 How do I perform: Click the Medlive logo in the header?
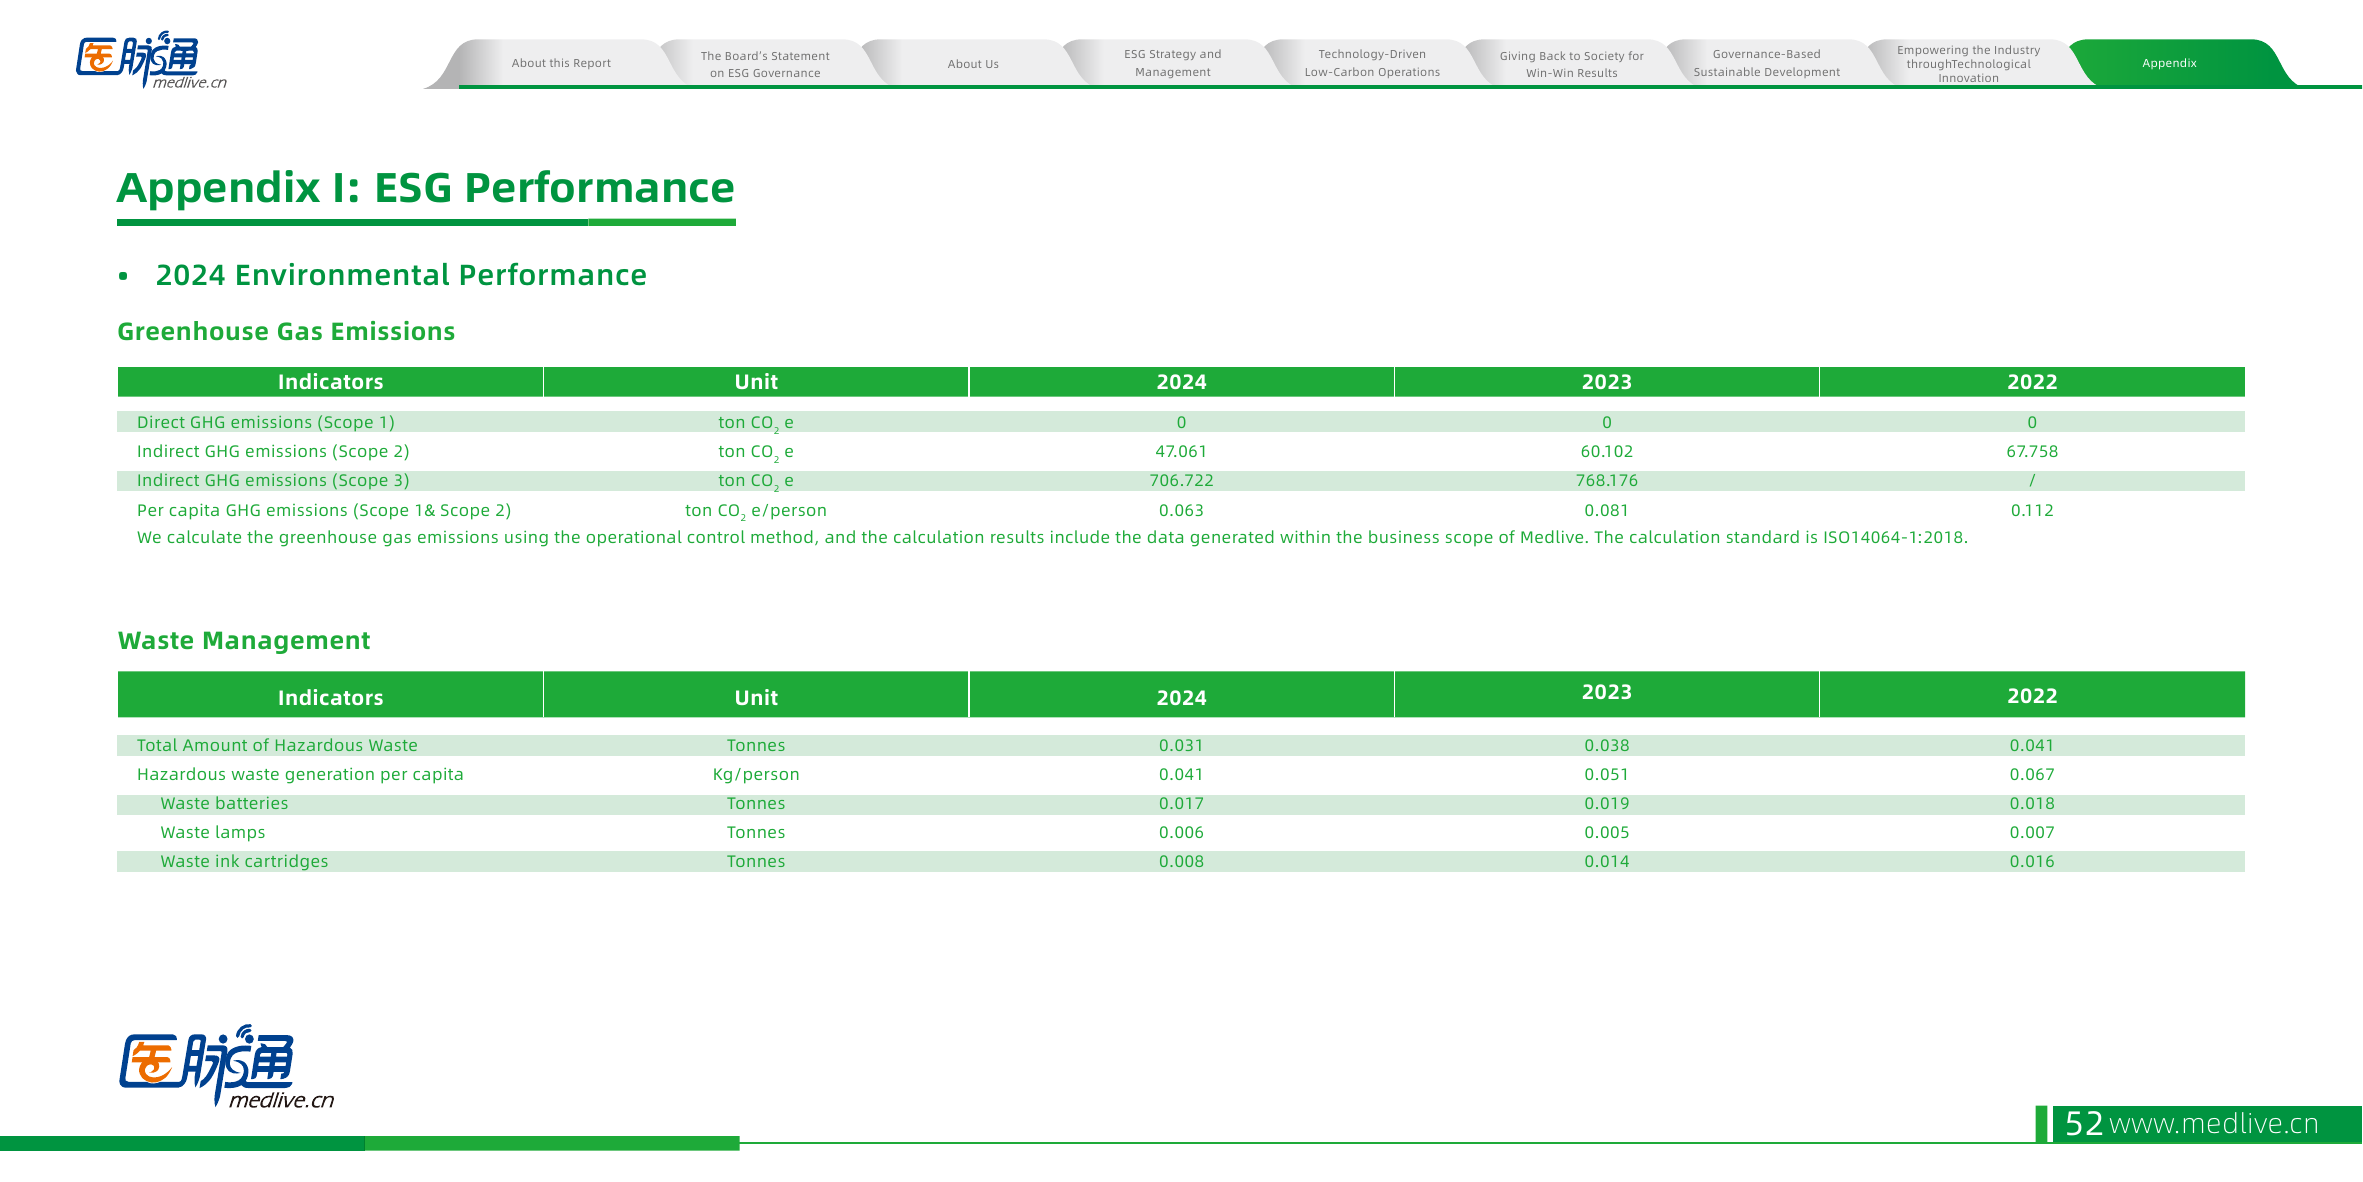point(151,60)
